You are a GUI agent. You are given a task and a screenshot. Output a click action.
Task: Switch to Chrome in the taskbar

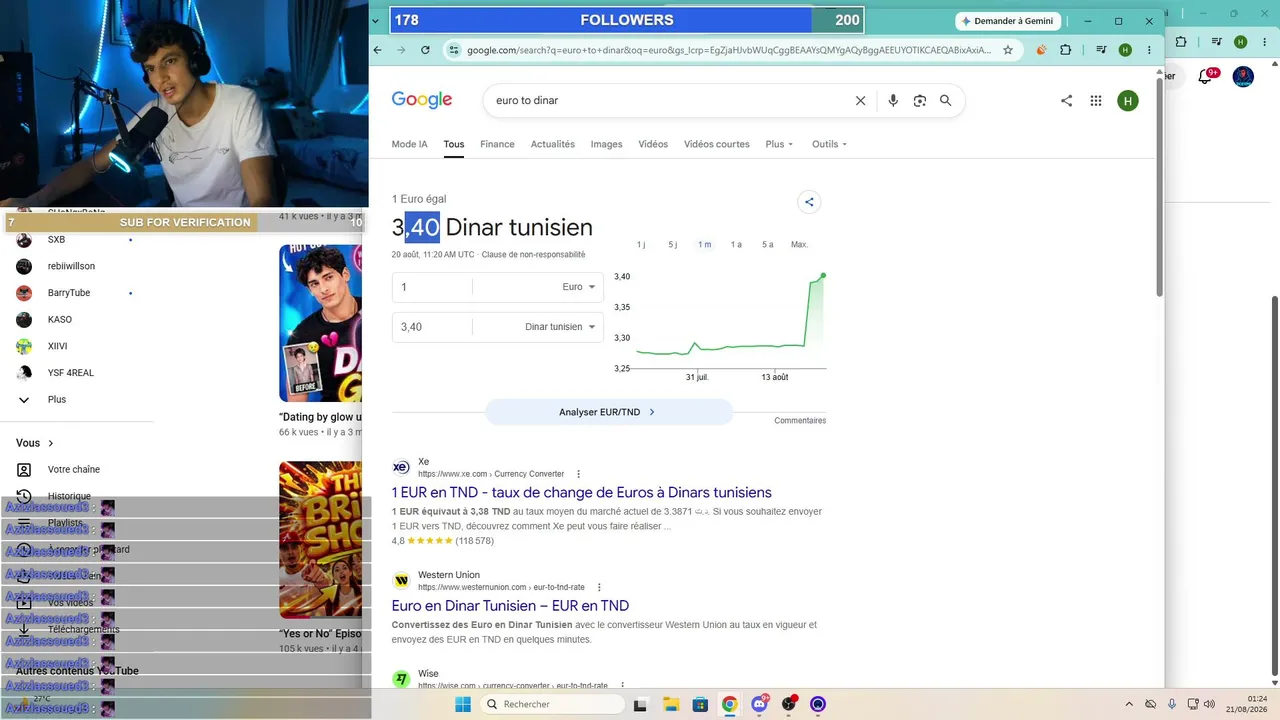pos(730,704)
